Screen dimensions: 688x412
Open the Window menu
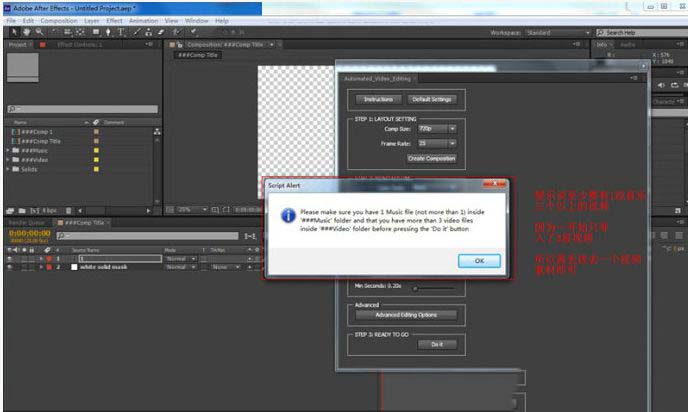[x=197, y=21]
